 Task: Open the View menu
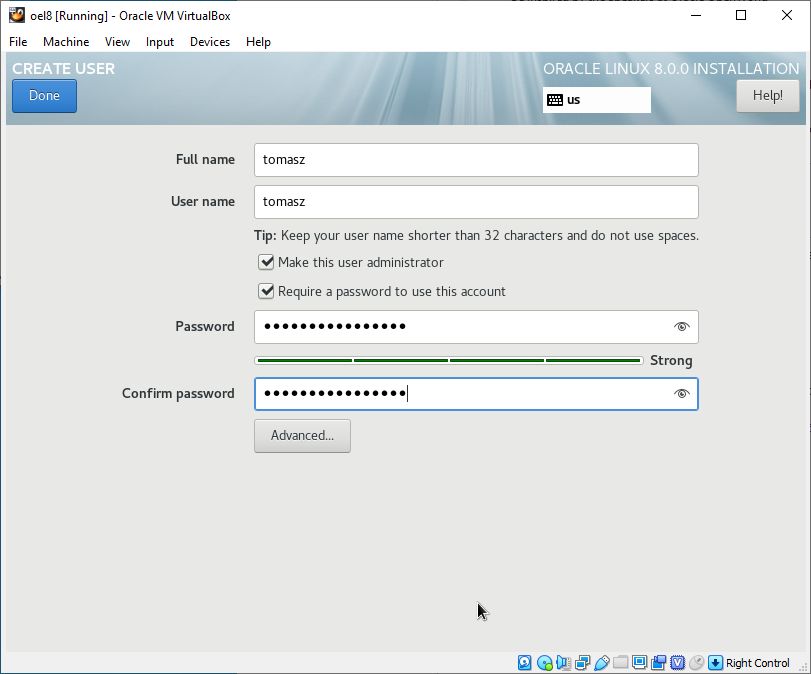click(117, 42)
